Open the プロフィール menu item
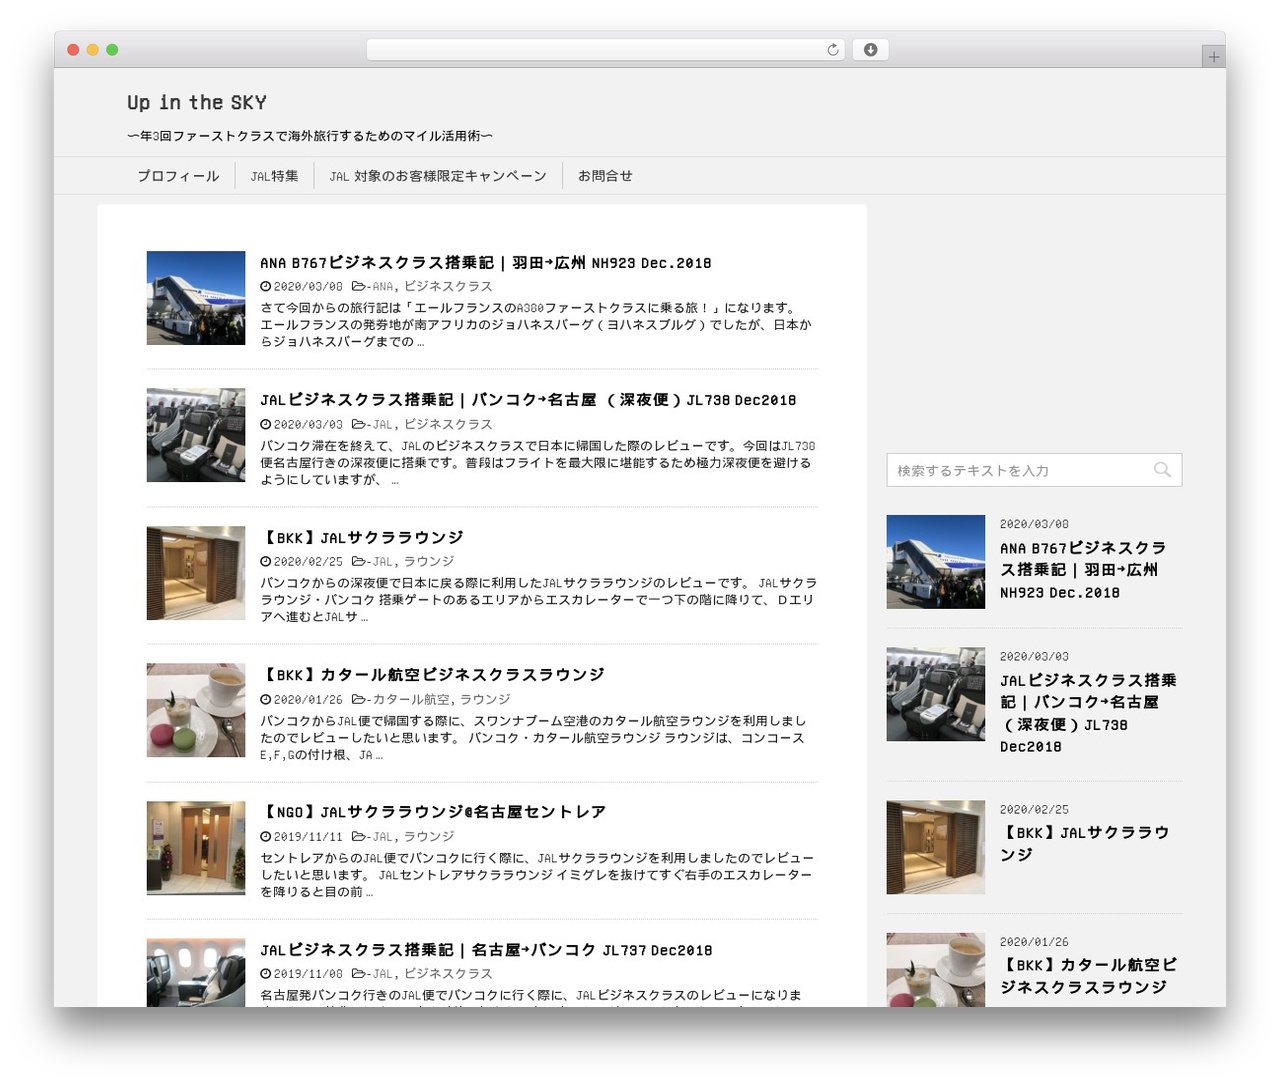1280x1084 pixels. click(x=178, y=176)
